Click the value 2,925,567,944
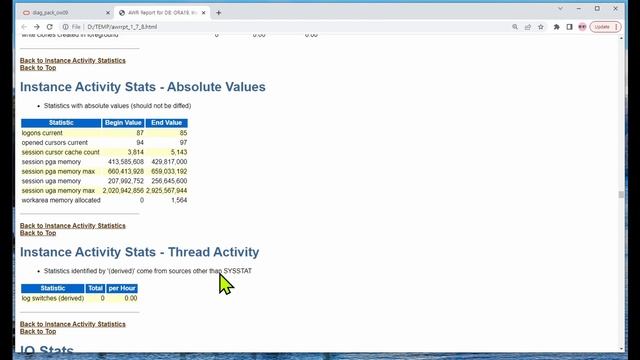The image size is (640, 360). coord(167,191)
